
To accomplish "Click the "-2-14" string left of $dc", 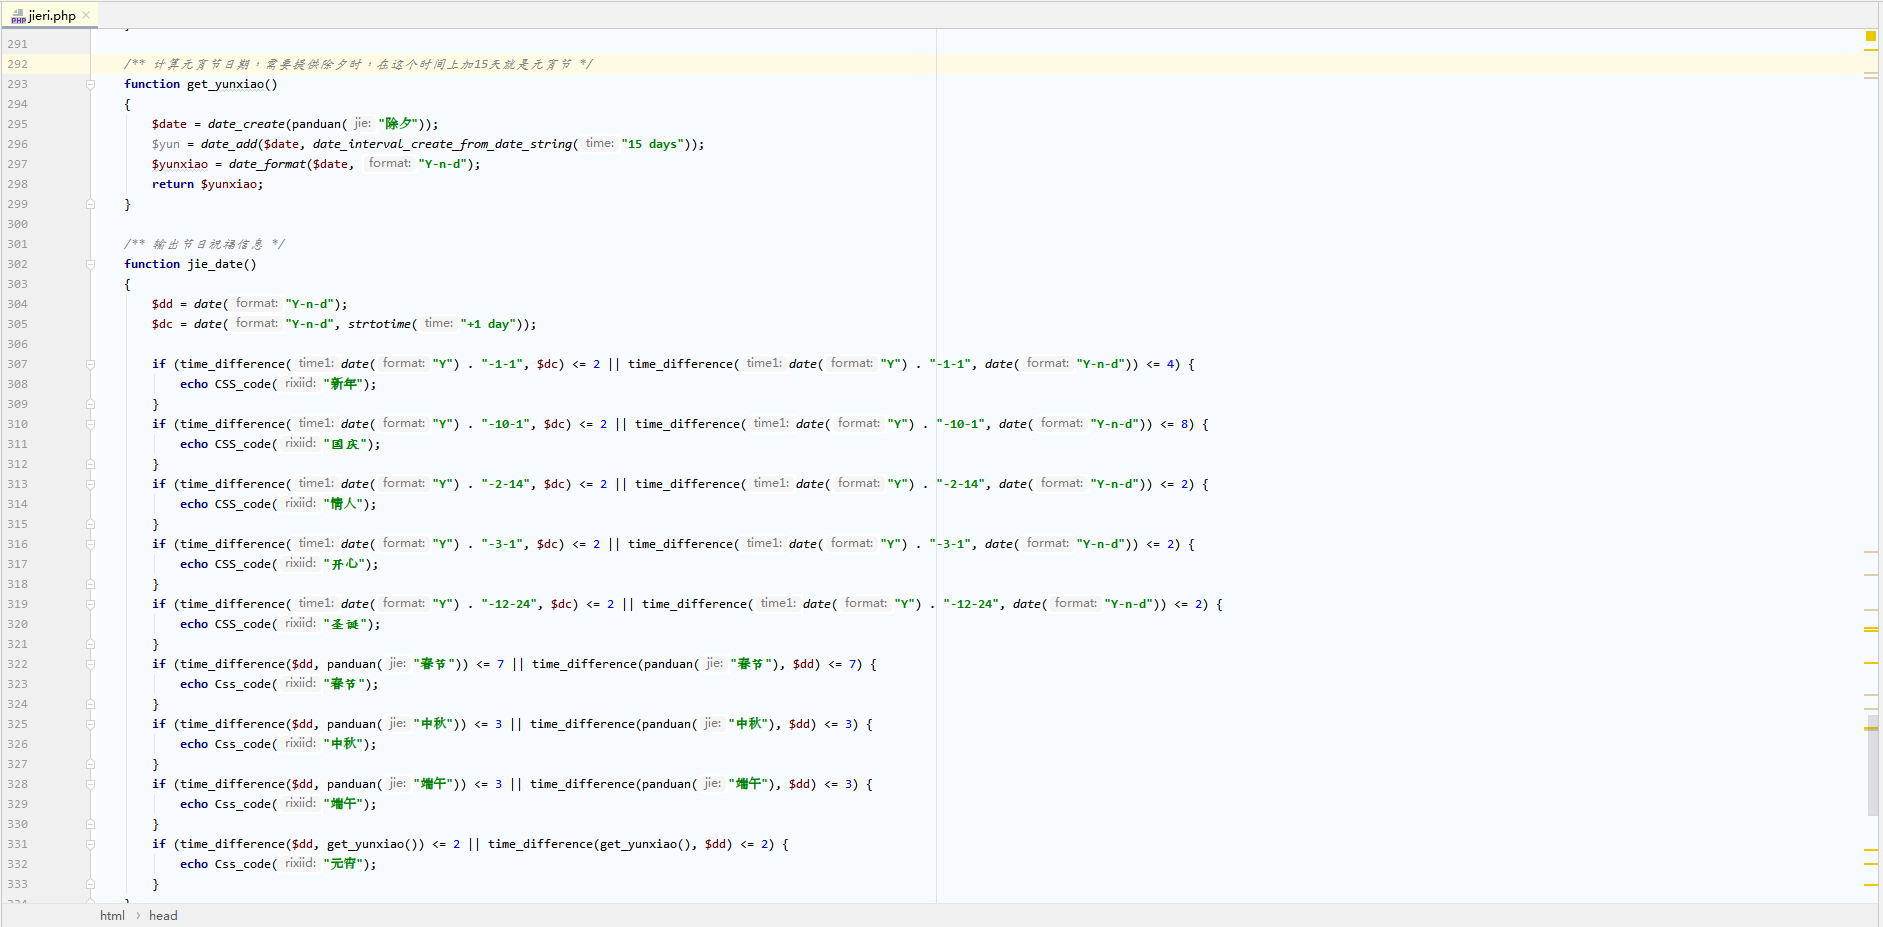I will [x=505, y=484].
